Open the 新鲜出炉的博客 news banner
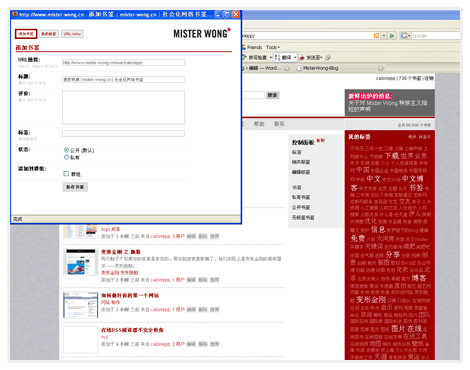Viewport: 470px width, 370px height. [x=389, y=103]
